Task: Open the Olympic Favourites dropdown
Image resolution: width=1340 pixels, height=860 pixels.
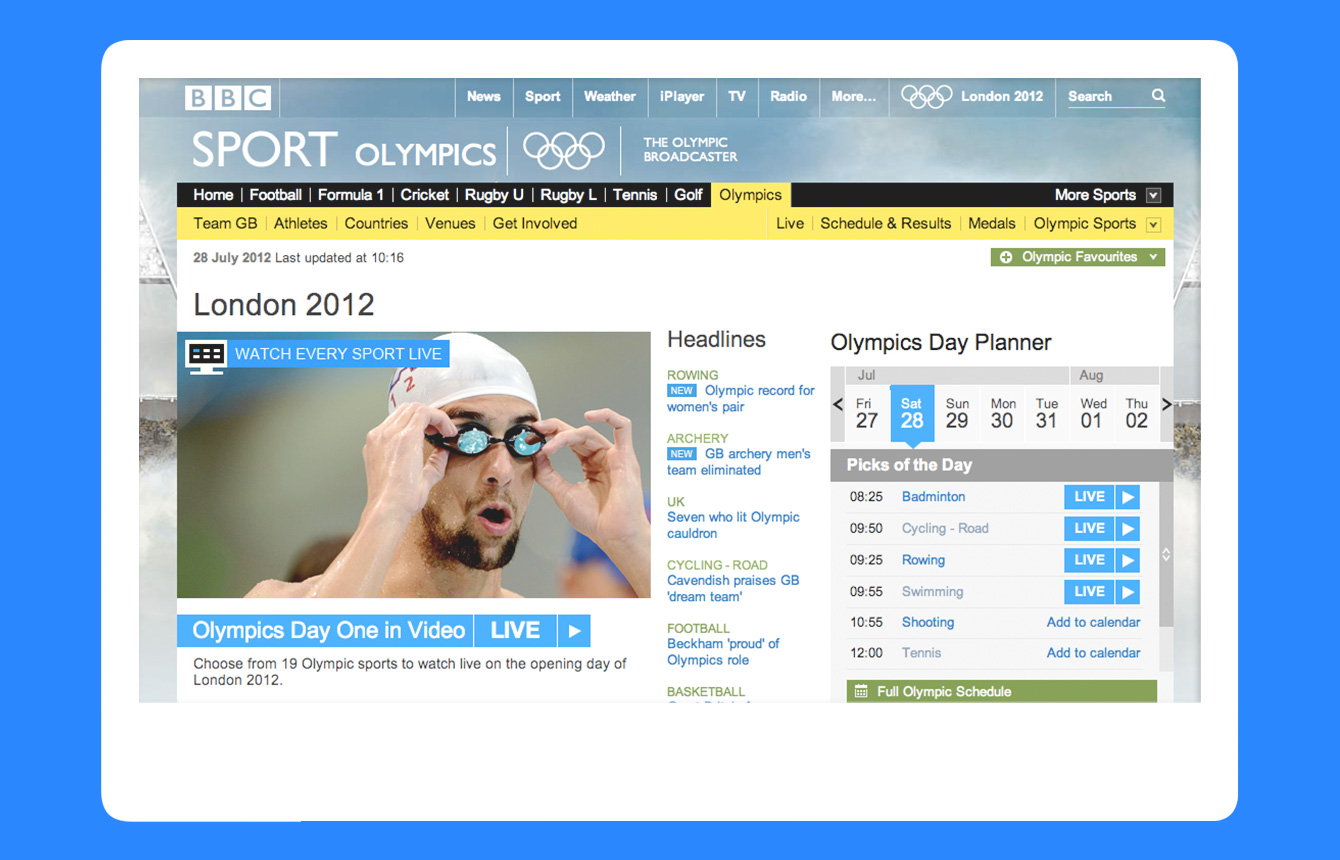Action: (x=1078, y=257)
